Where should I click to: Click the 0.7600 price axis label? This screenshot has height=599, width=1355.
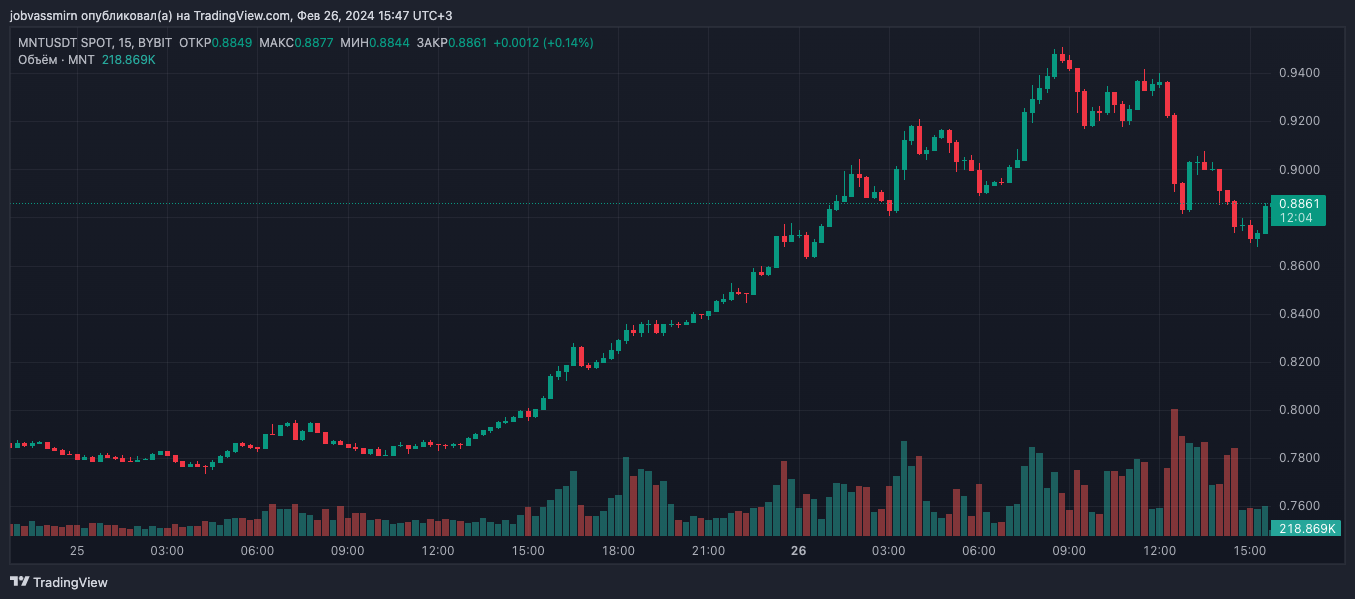click(1298, 506)
